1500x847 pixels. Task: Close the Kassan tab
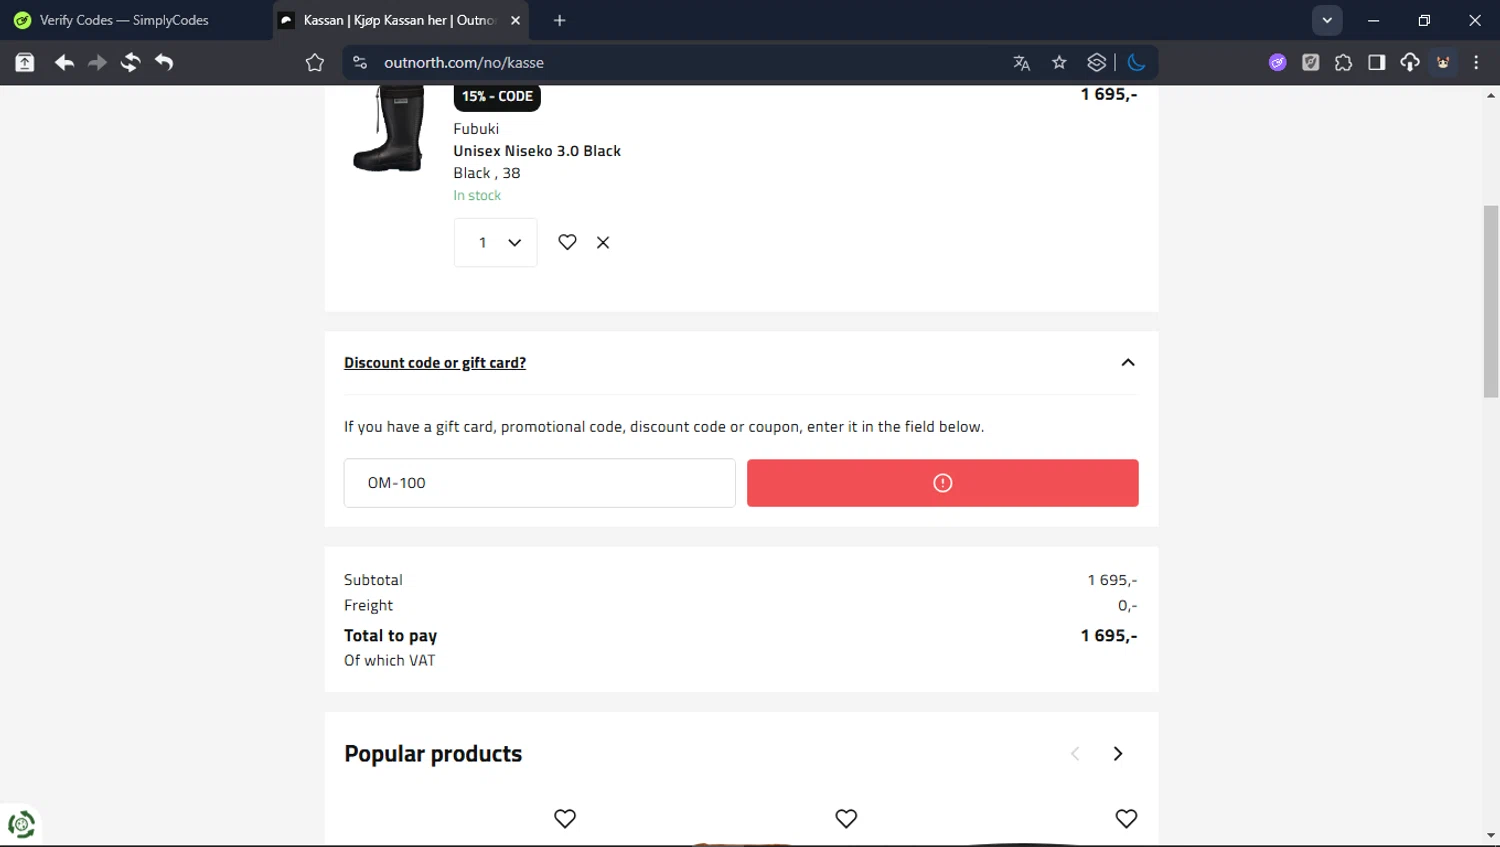pos(515,20)
